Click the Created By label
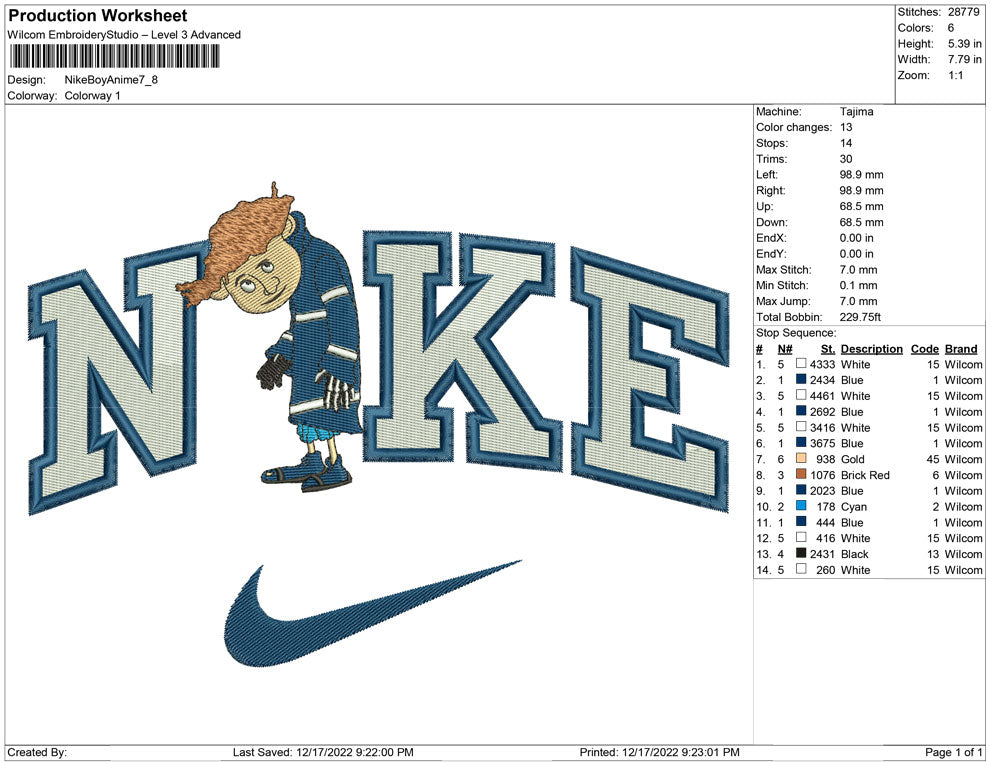The image size is (990, 762). 37,752
